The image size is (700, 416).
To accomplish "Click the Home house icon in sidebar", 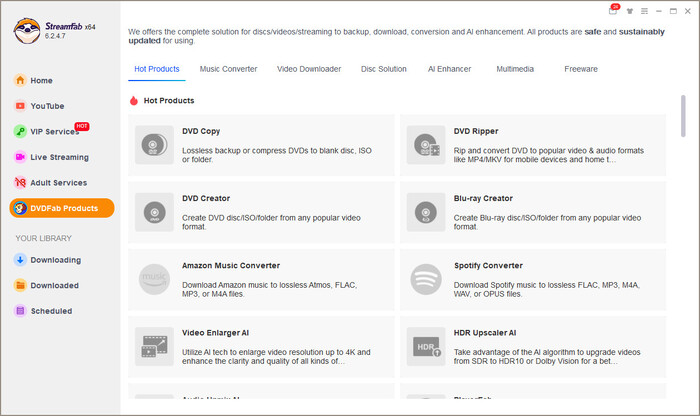I will pyautogui.click(x=20, y=80).
